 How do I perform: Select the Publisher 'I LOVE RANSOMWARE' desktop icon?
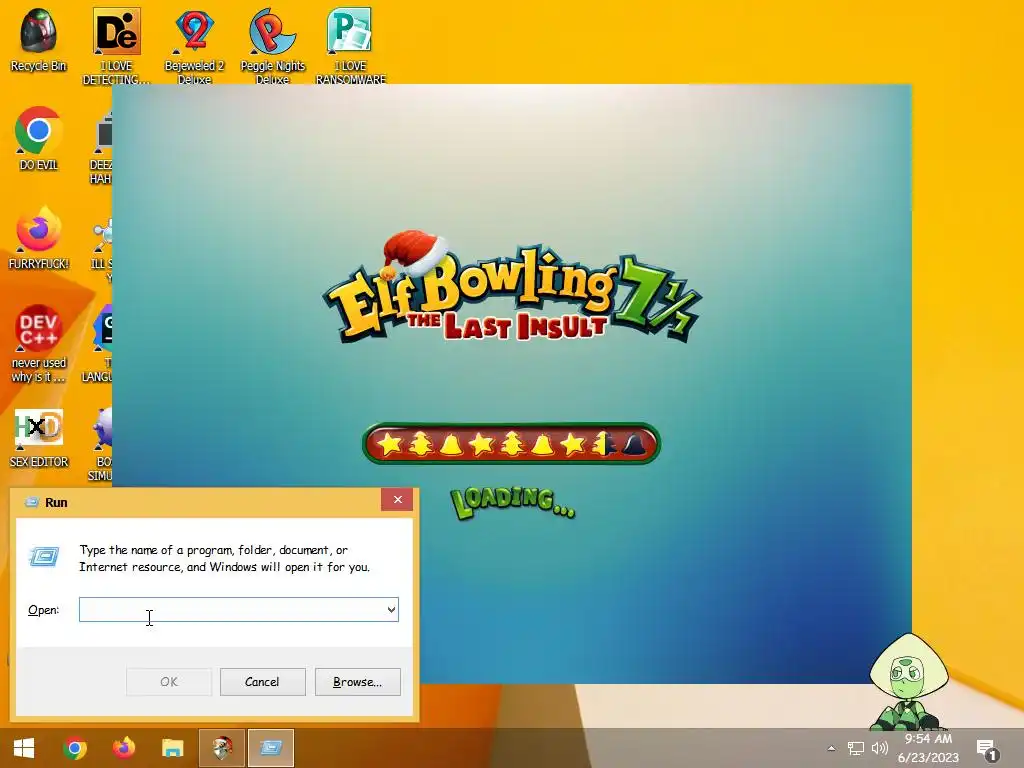point(351,46)
